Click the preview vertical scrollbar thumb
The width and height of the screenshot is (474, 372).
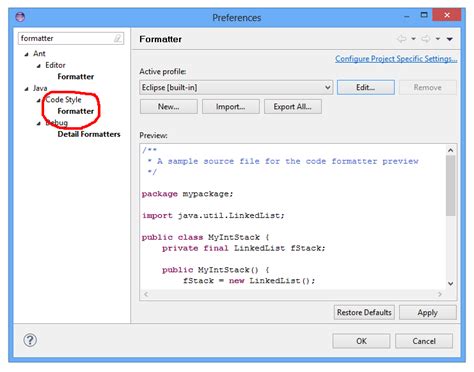pos(450,186)
